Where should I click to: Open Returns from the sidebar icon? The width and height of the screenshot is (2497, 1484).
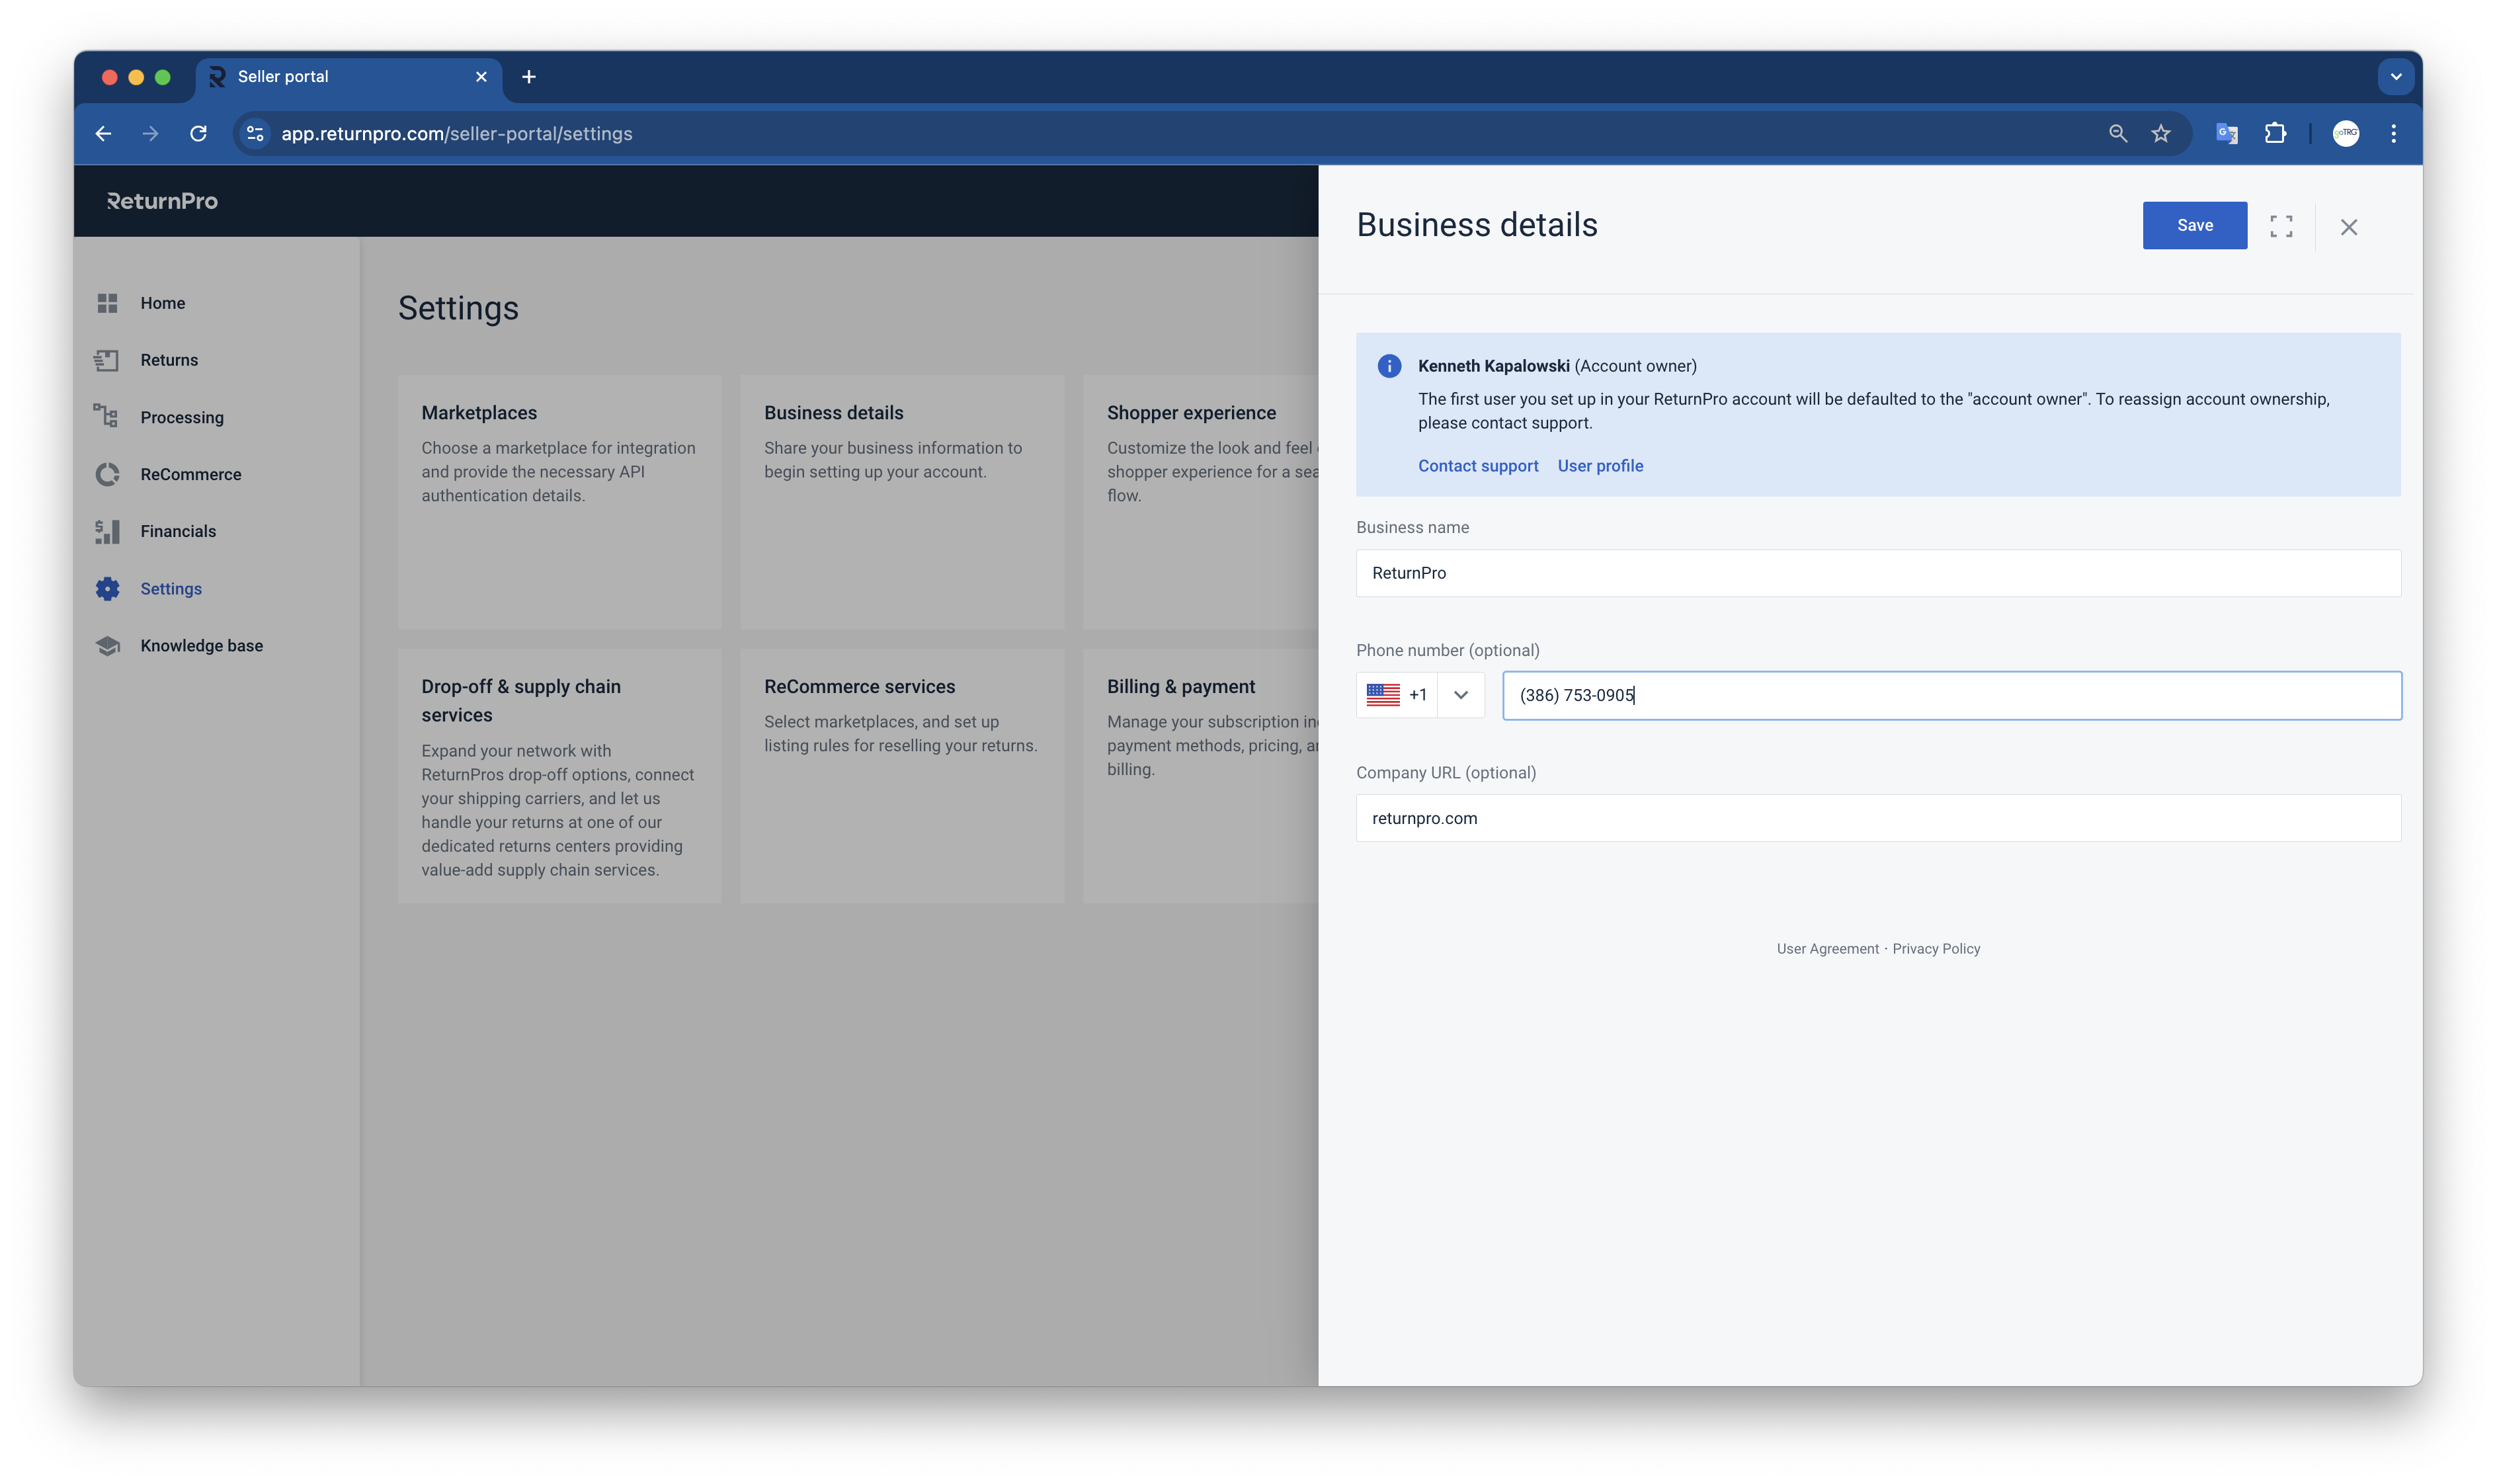[107, 360]
